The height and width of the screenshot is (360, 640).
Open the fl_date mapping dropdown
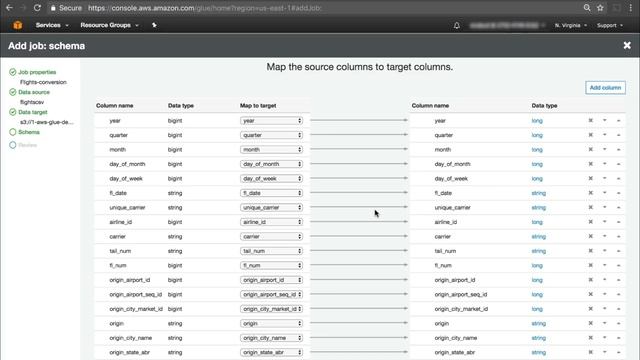(x=271, y=193)
